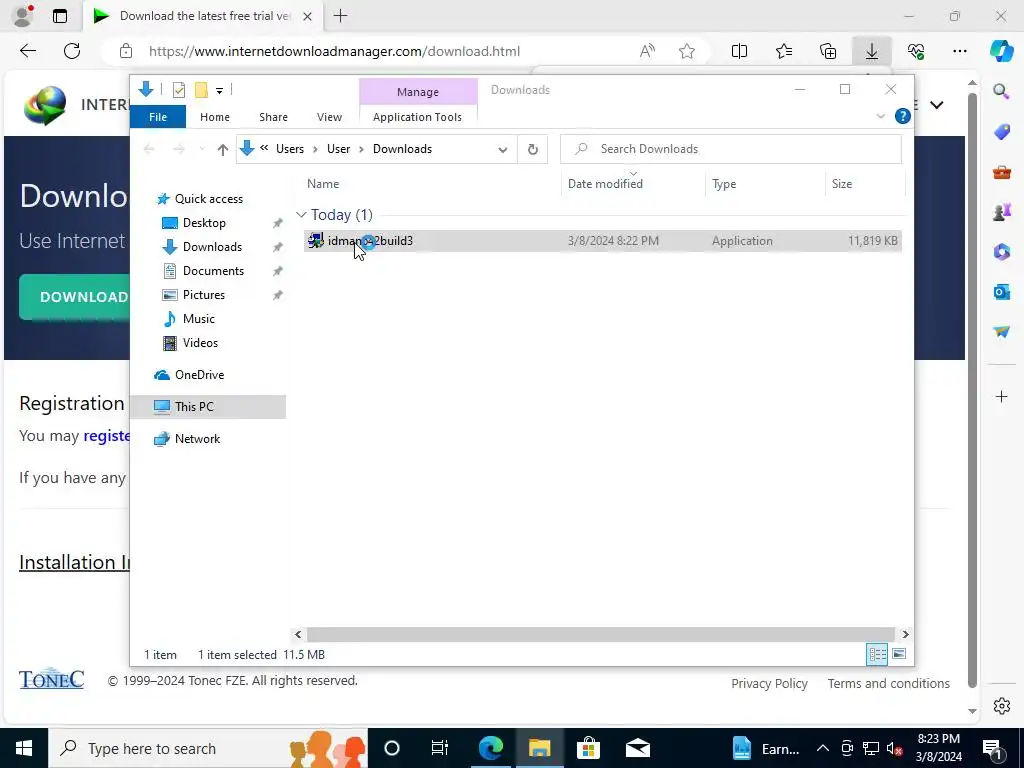This screenshot has width=1024, height=768.
Task: Switch to the Home ribbon tab
Action: (x=215, y=117)
